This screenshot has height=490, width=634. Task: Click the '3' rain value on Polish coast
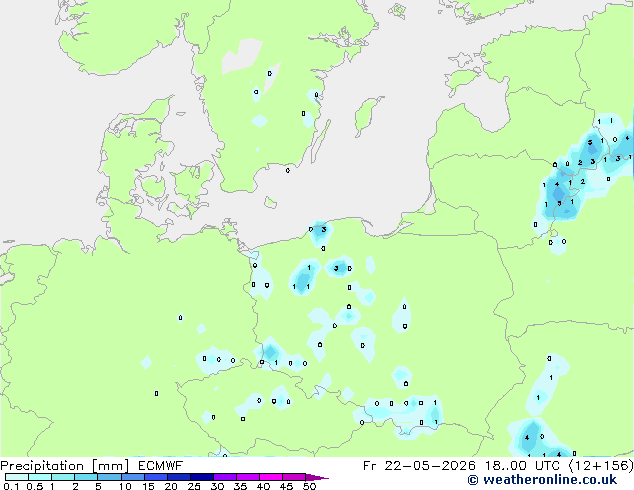[323, 230]
